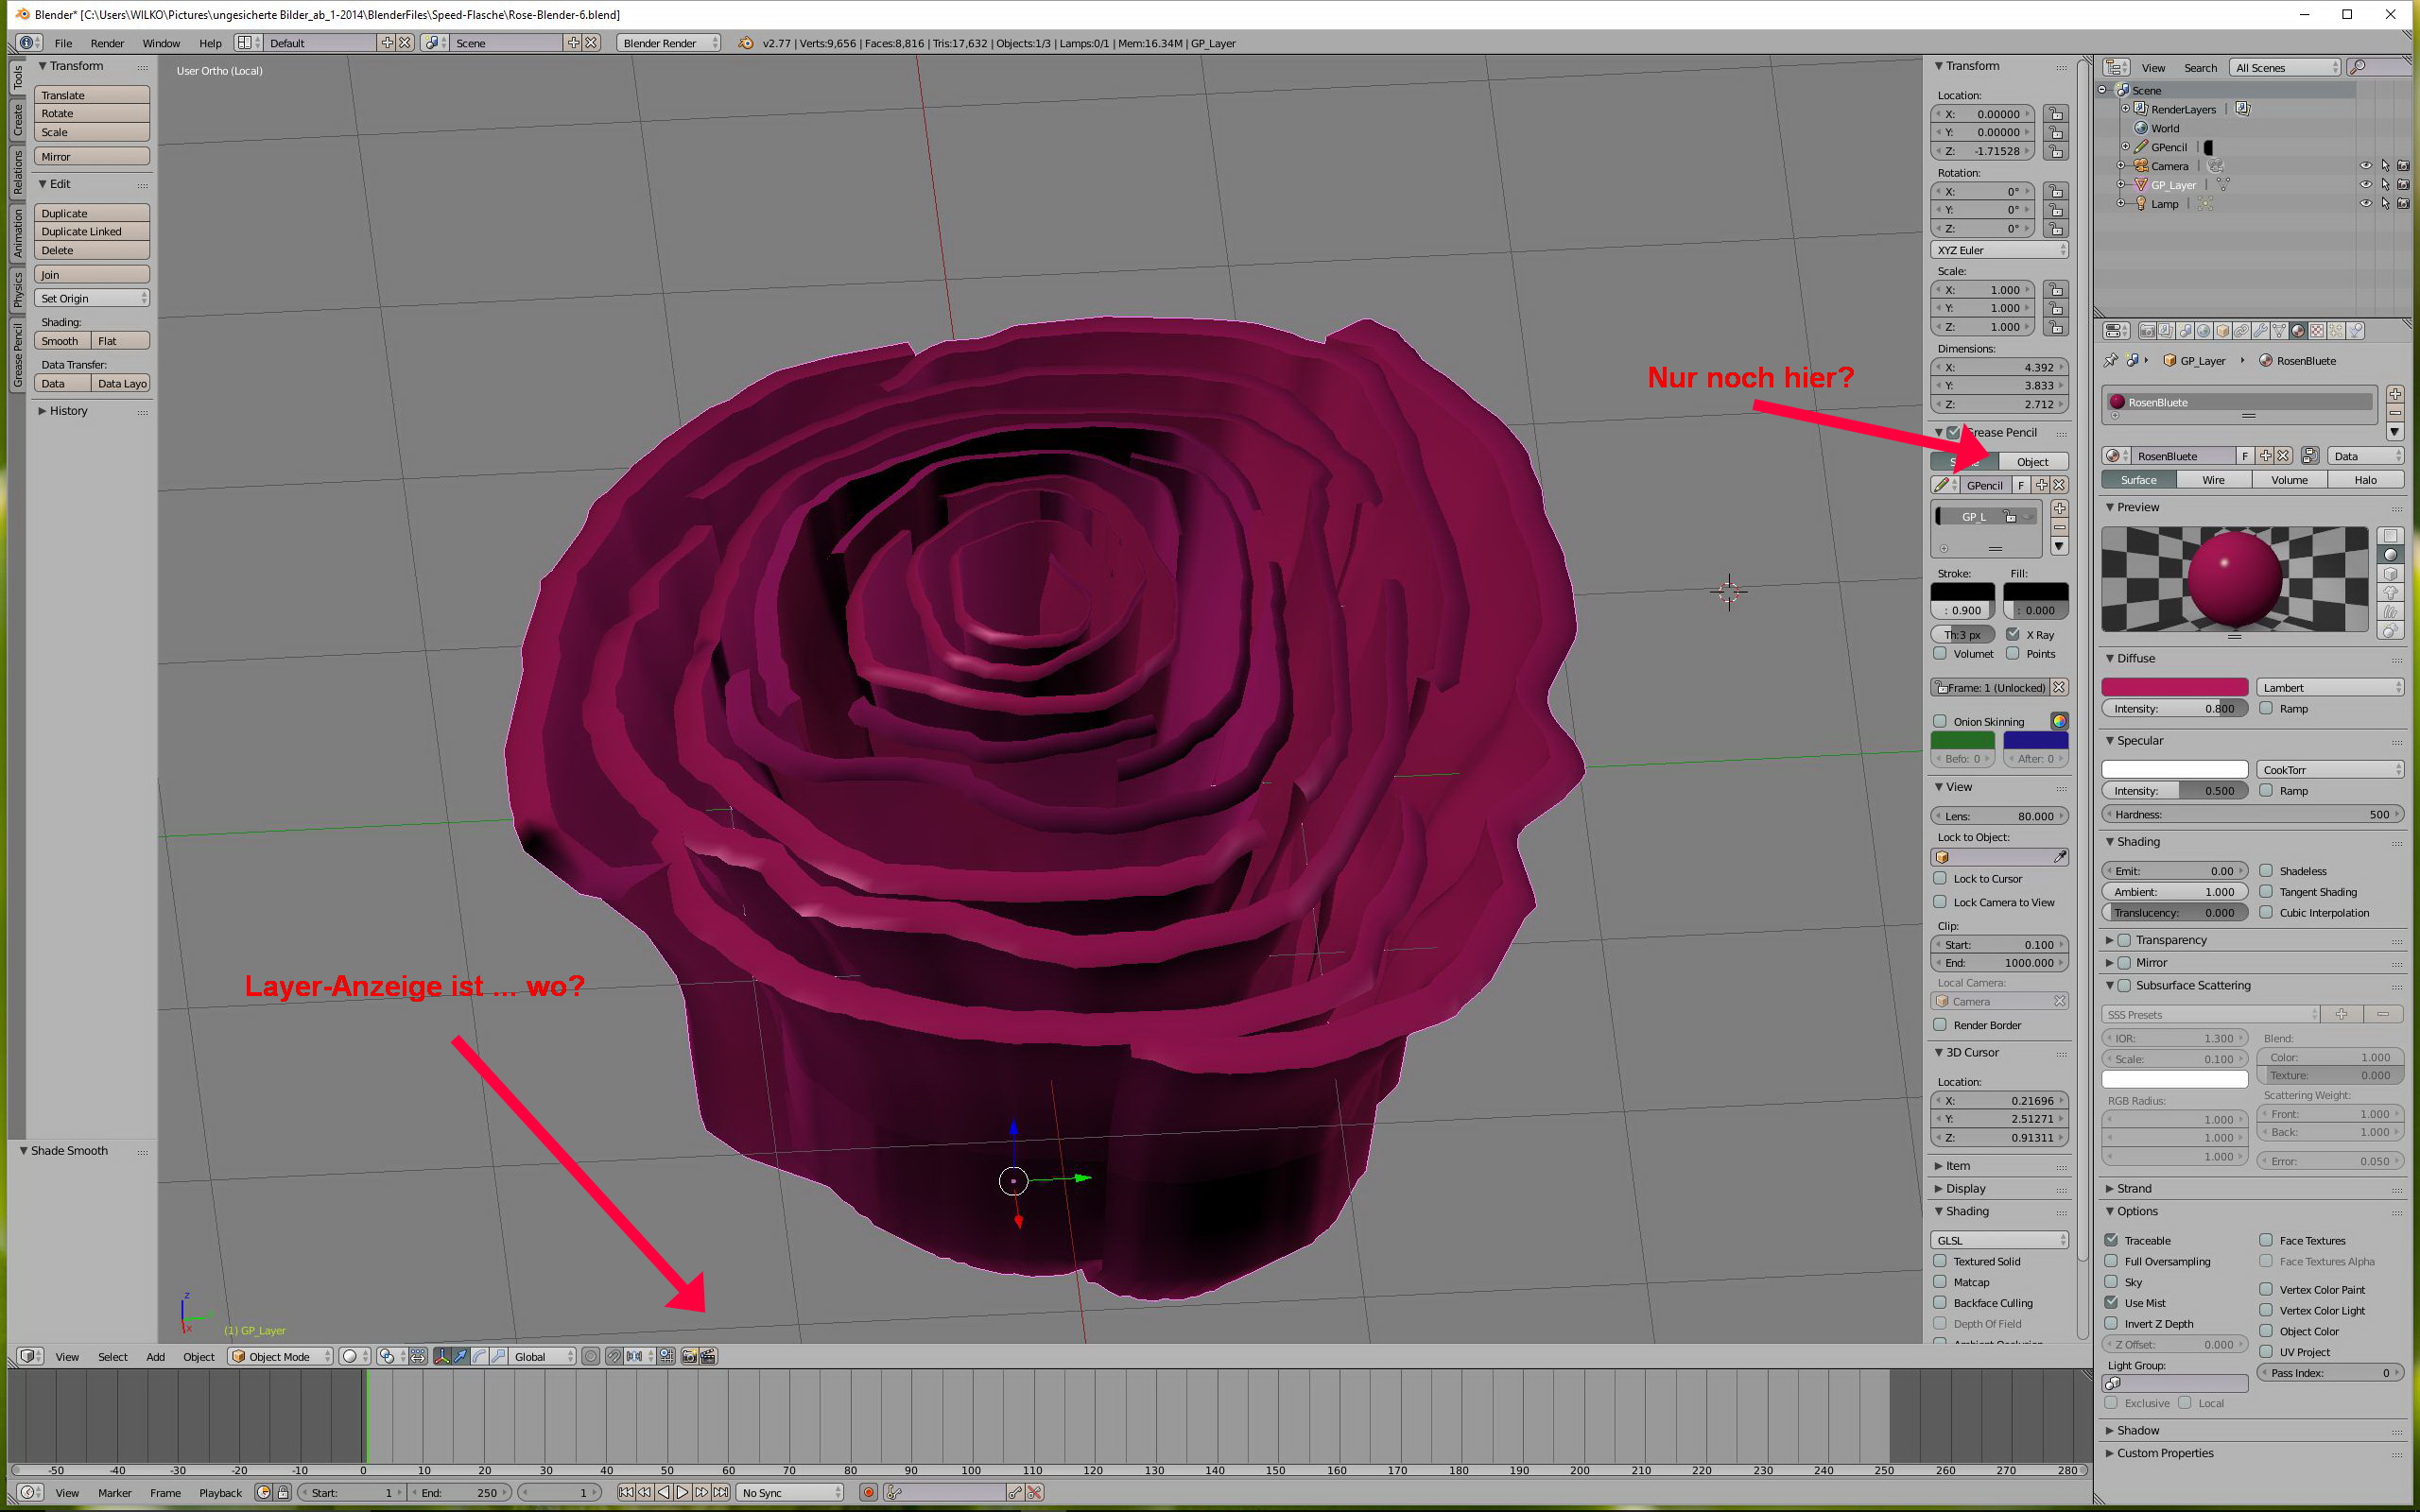Hide GP_Layer using its eye icon
The width and height of the screenshot is (2420, 1512).
[2365, 185]
